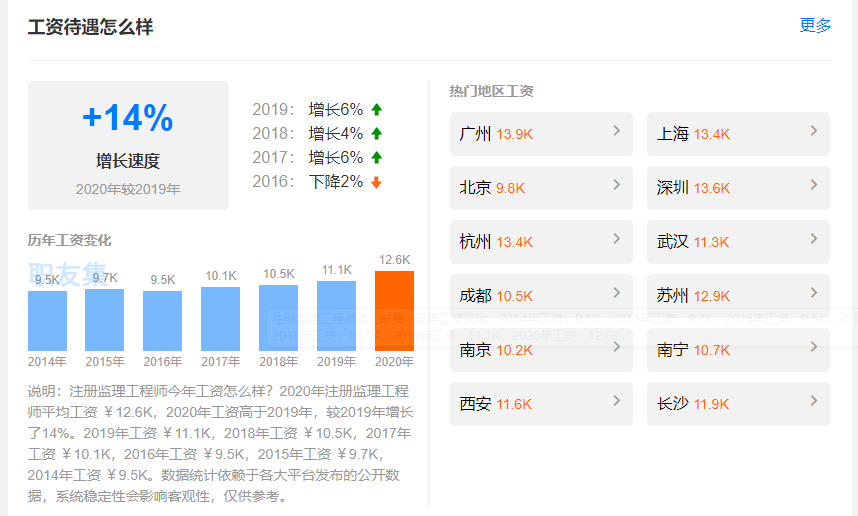Open the 广州 13.9K salary entry
This screenshot has height=516, width=858.
(x=540, y=134)
